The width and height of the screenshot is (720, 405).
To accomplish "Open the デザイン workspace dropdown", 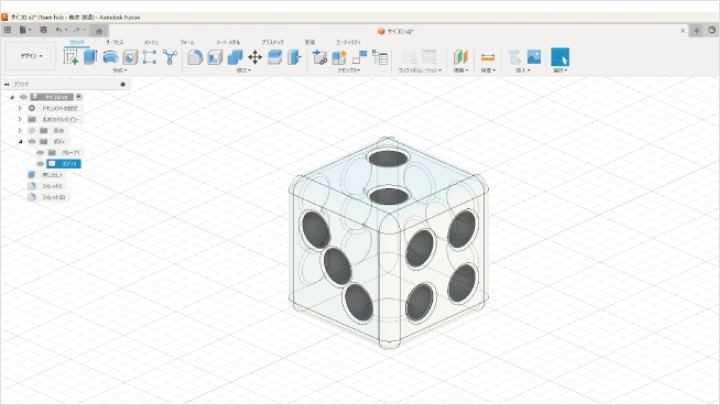I will click(31, 56).
